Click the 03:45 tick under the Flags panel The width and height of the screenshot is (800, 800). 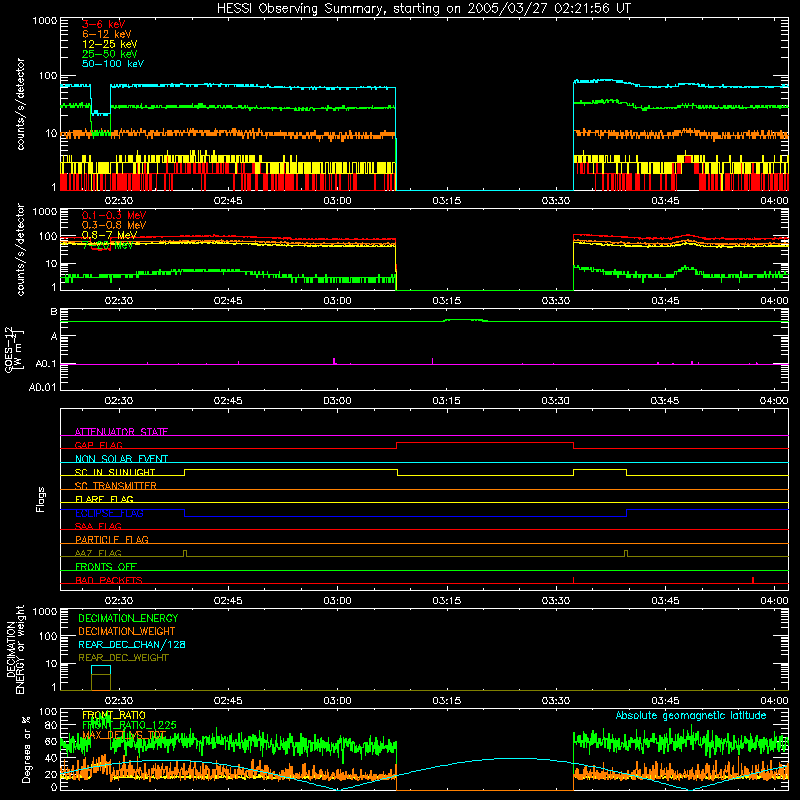(665, 601)
